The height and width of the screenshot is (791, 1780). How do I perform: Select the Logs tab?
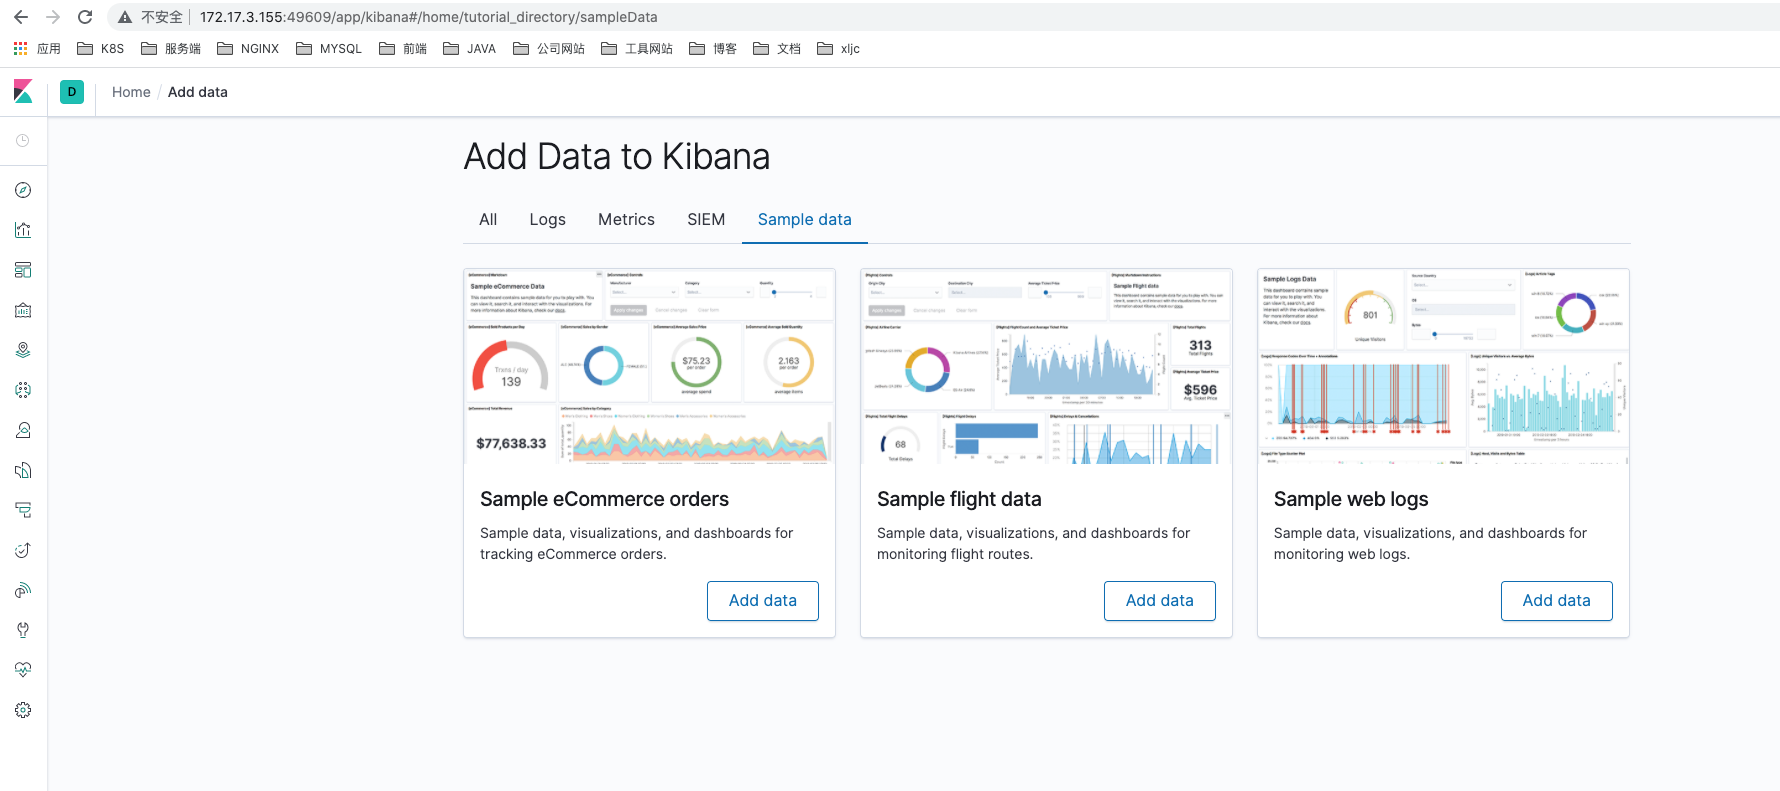click(x=547, y=220)
